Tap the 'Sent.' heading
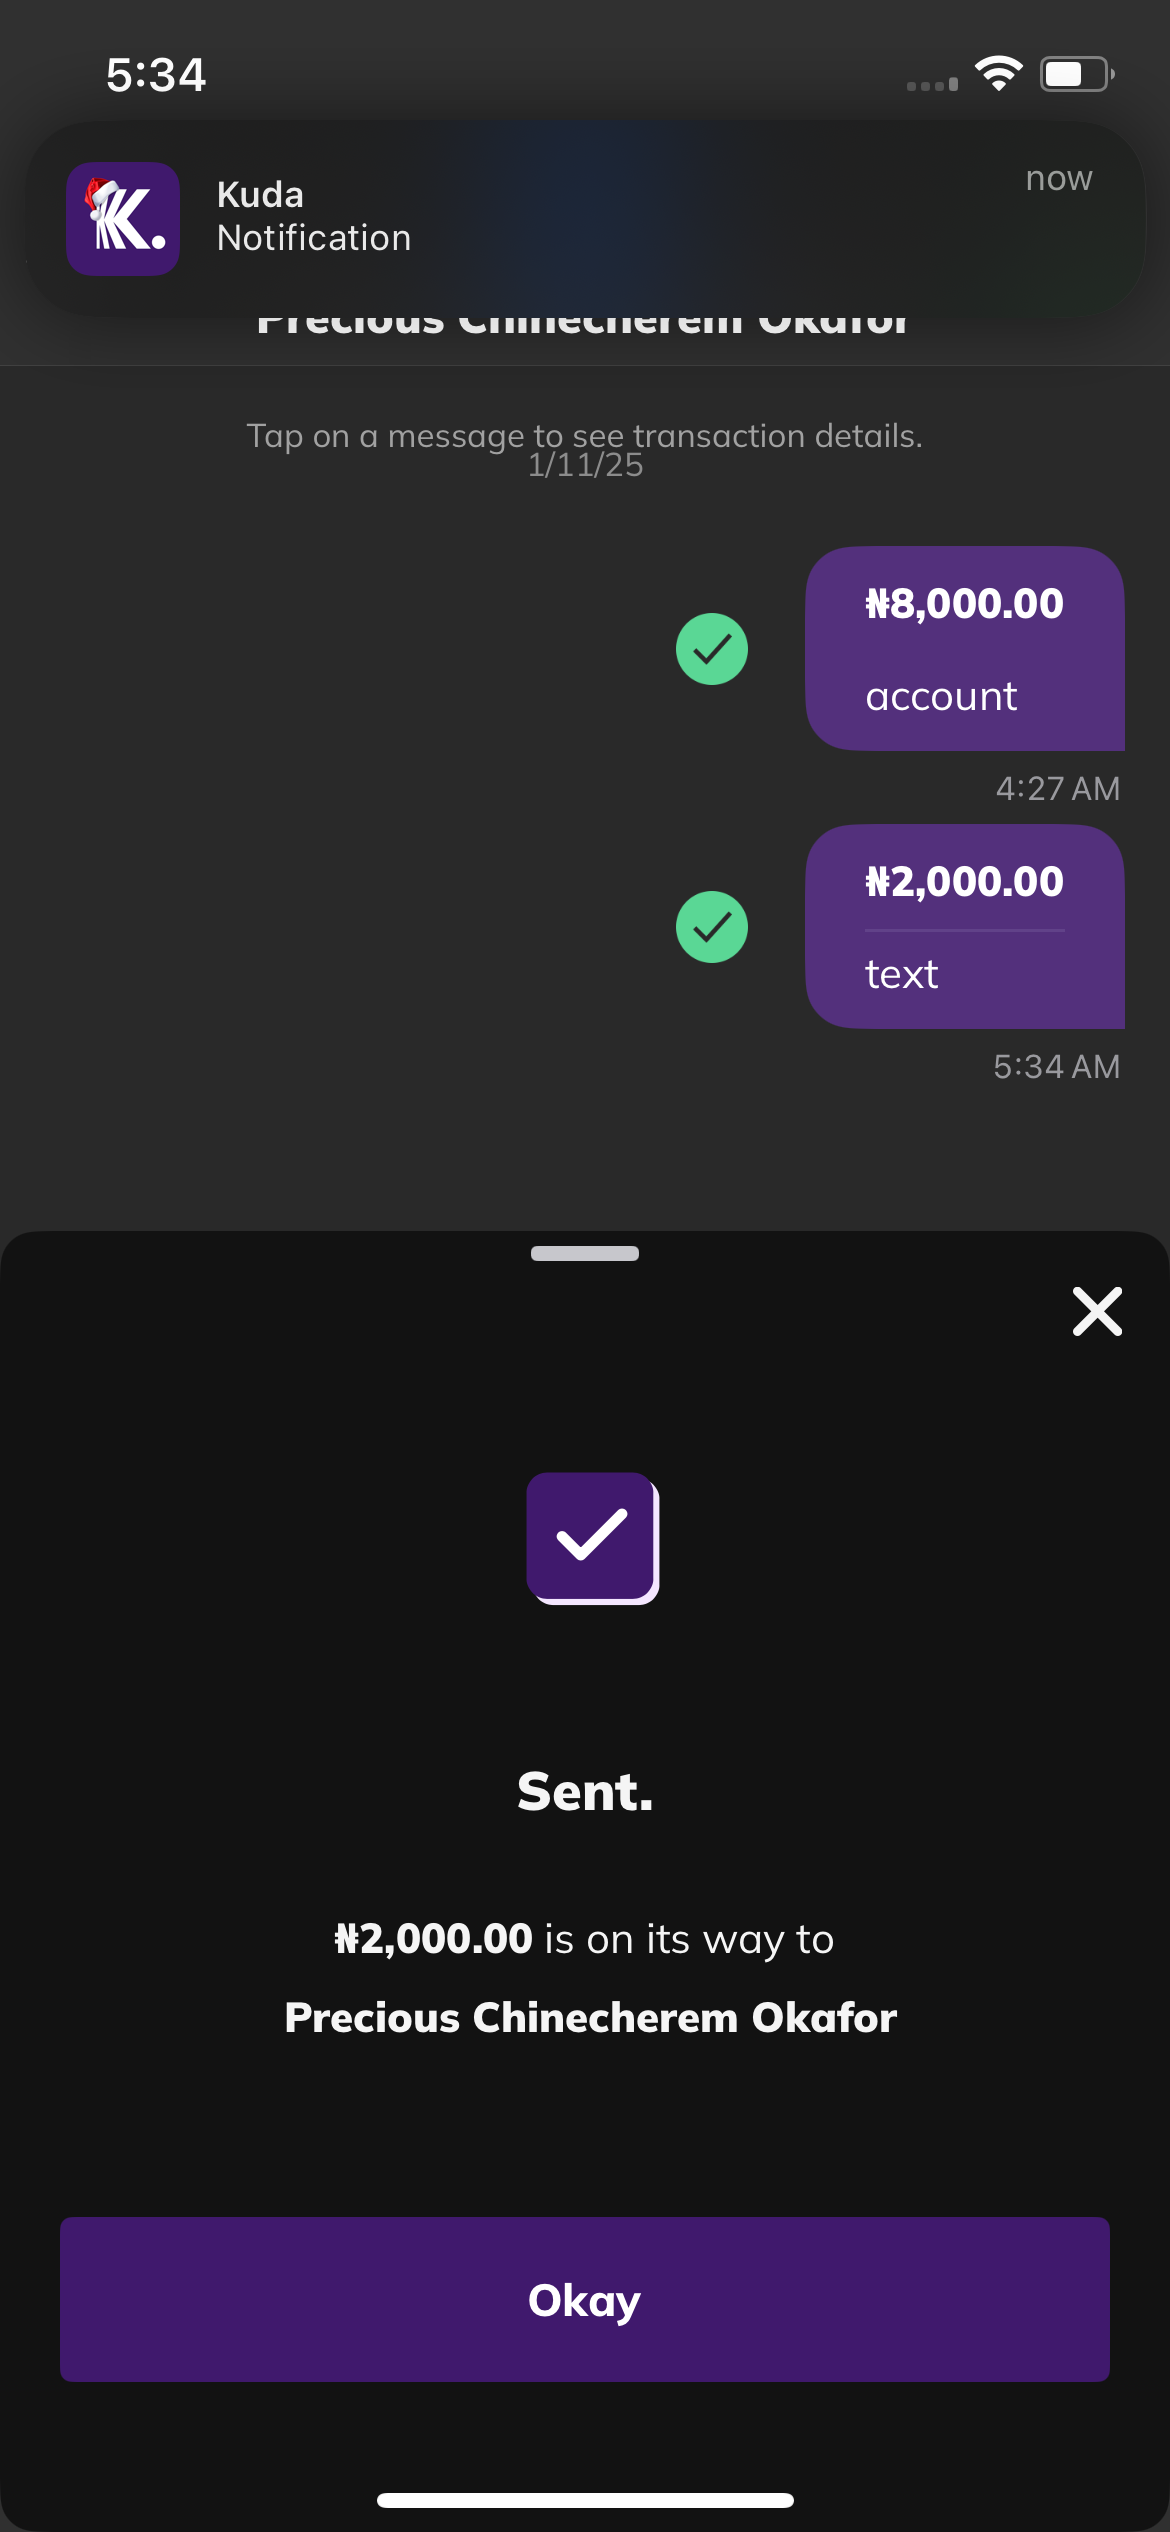Viewport: 1170px width, 2532px height. [585, 1791]
